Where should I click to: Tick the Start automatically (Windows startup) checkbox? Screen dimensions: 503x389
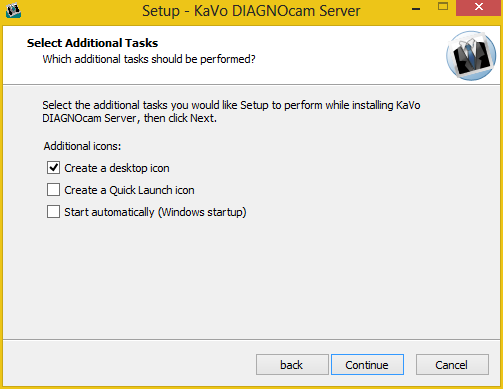pos(53,212)
